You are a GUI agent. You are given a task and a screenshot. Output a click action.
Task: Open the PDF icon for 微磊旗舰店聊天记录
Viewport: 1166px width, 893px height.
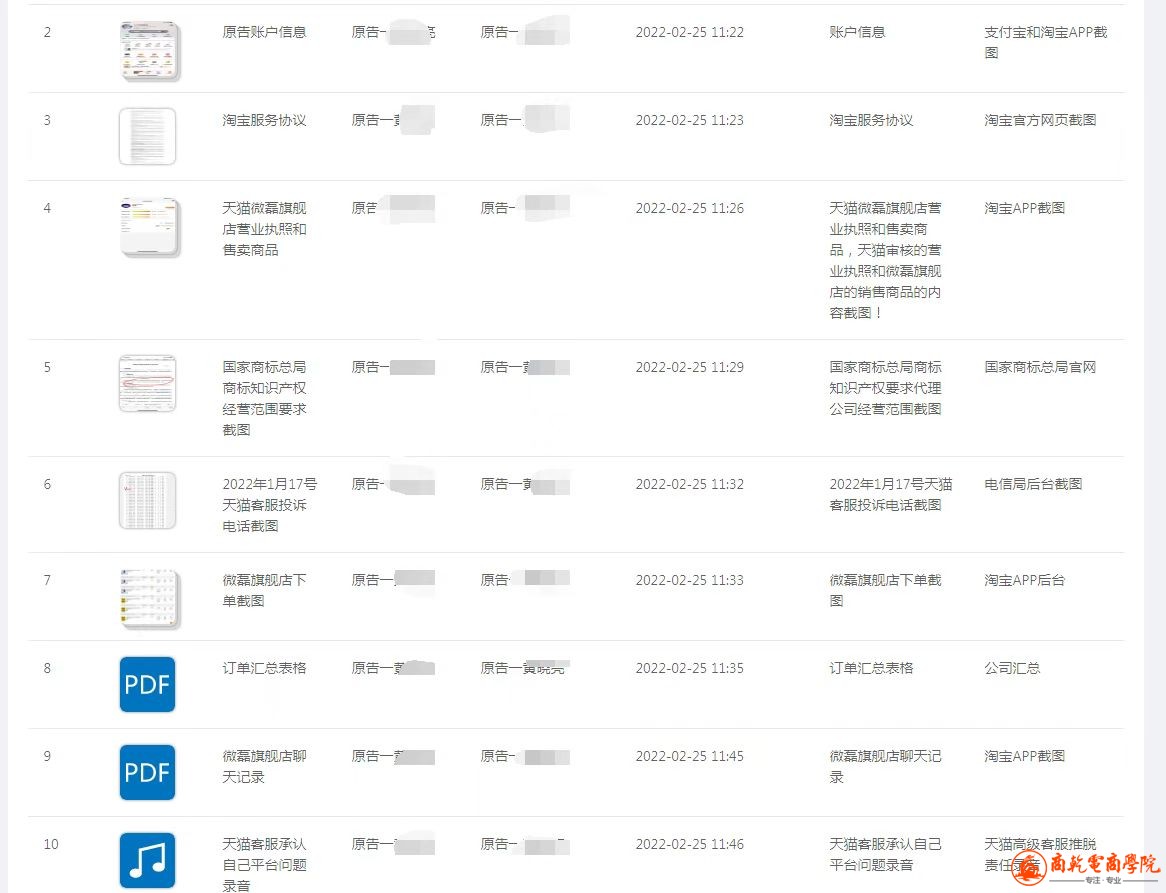pyautogui.click(x=147, y=773)
